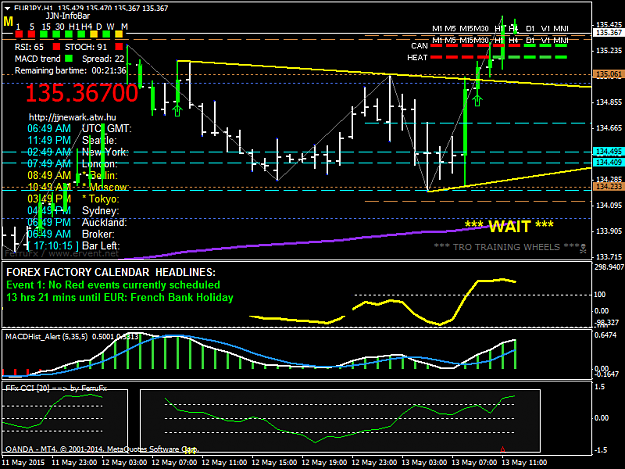The image size is (625, 469).
Task: Click the '11 May 2015' time axis label
Action: (x=23, y=463)
